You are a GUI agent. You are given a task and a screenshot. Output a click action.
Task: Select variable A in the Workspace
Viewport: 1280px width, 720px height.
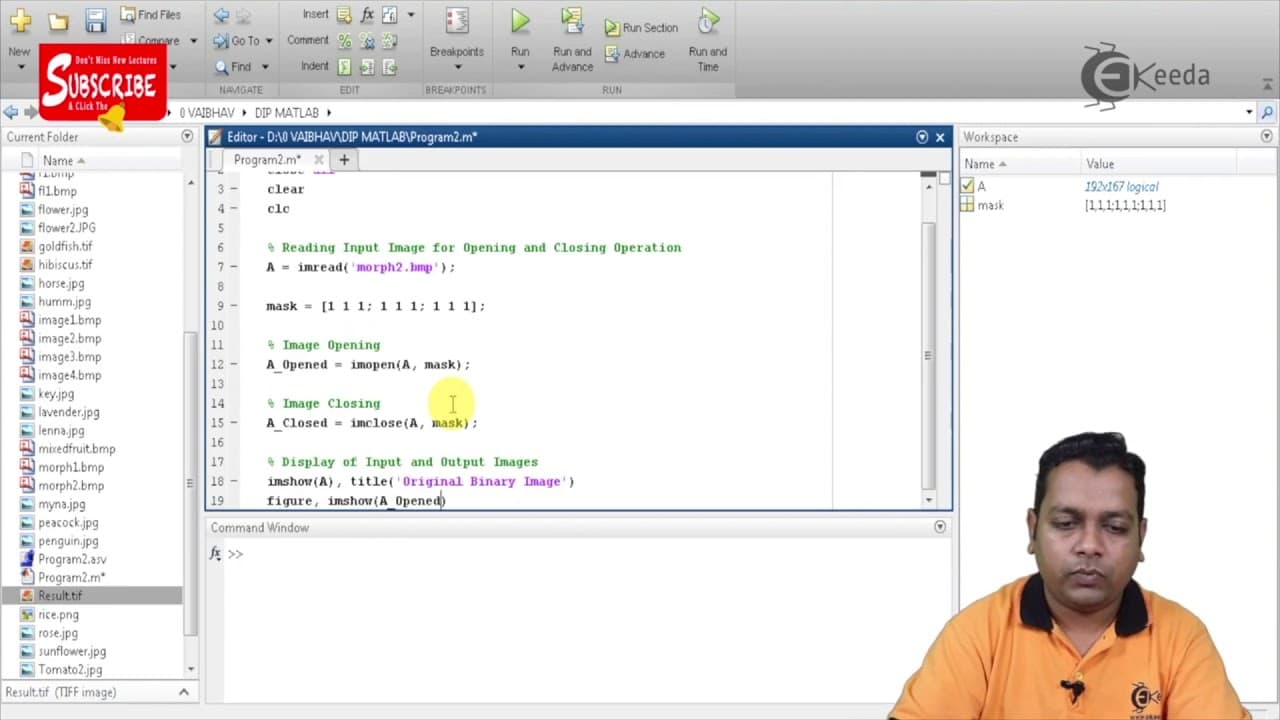(981, 186)
